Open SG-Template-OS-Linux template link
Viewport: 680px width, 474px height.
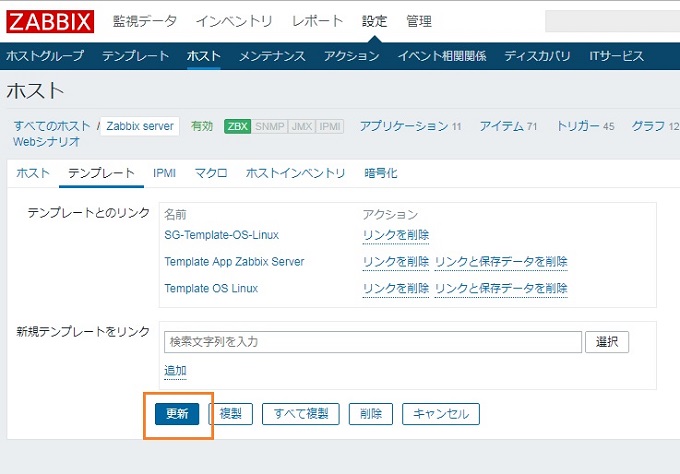pyautogui.click(x=222, y=235)
